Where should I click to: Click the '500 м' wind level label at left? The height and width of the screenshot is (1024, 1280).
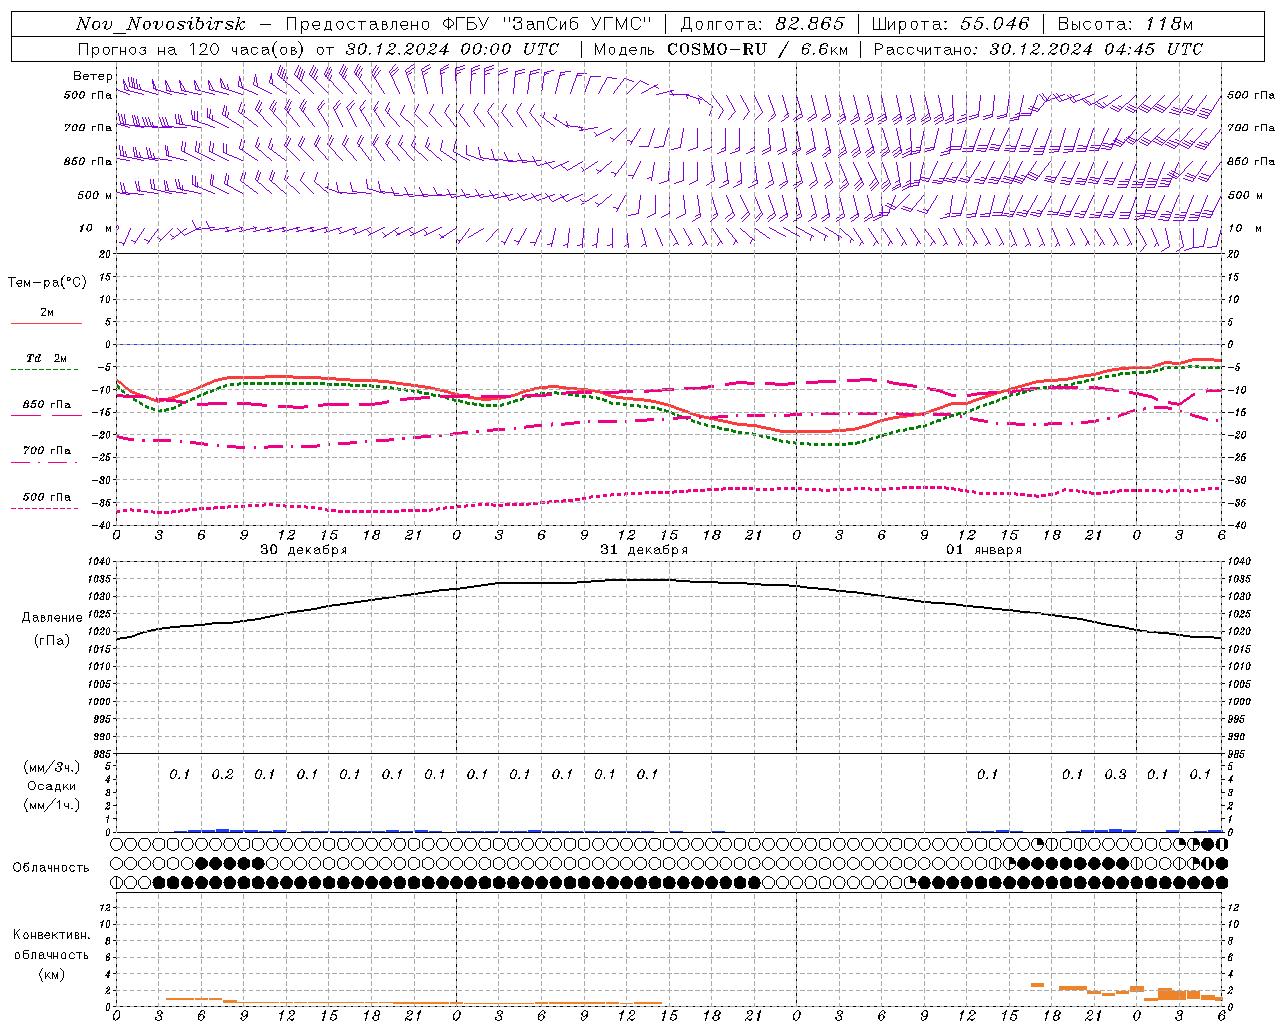tap(95, 195)
